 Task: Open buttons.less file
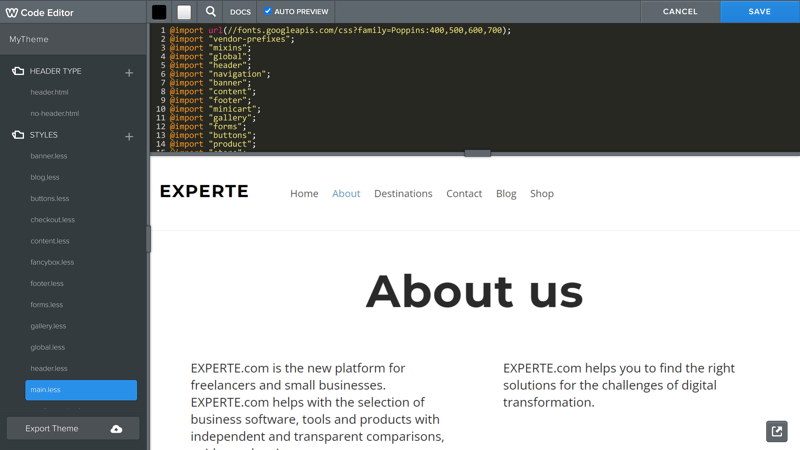(x=49, y=198)
